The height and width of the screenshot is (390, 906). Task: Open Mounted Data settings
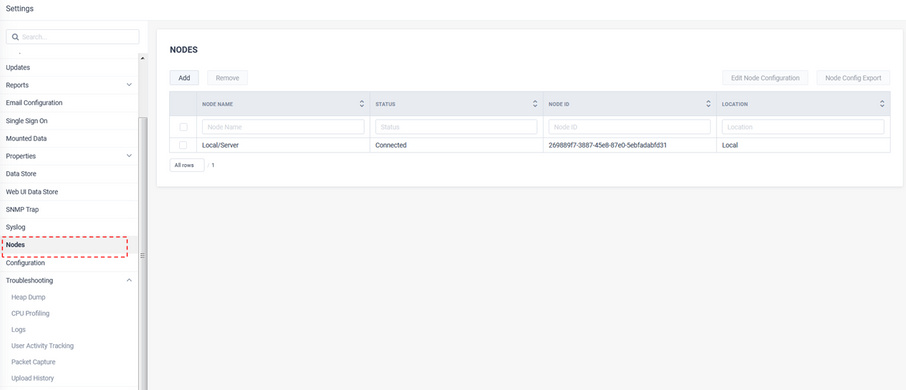pyautogui.click(x=27, y=139)
